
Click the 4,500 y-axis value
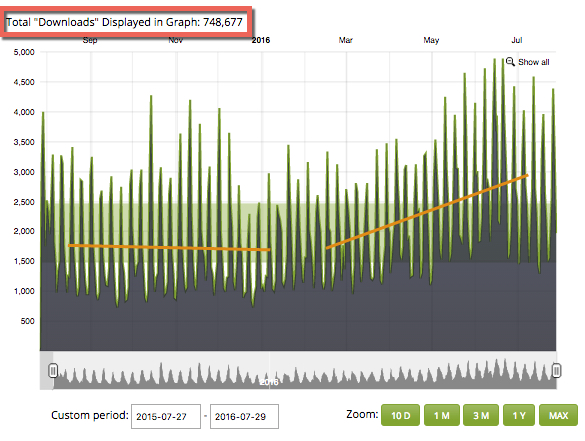24,82
